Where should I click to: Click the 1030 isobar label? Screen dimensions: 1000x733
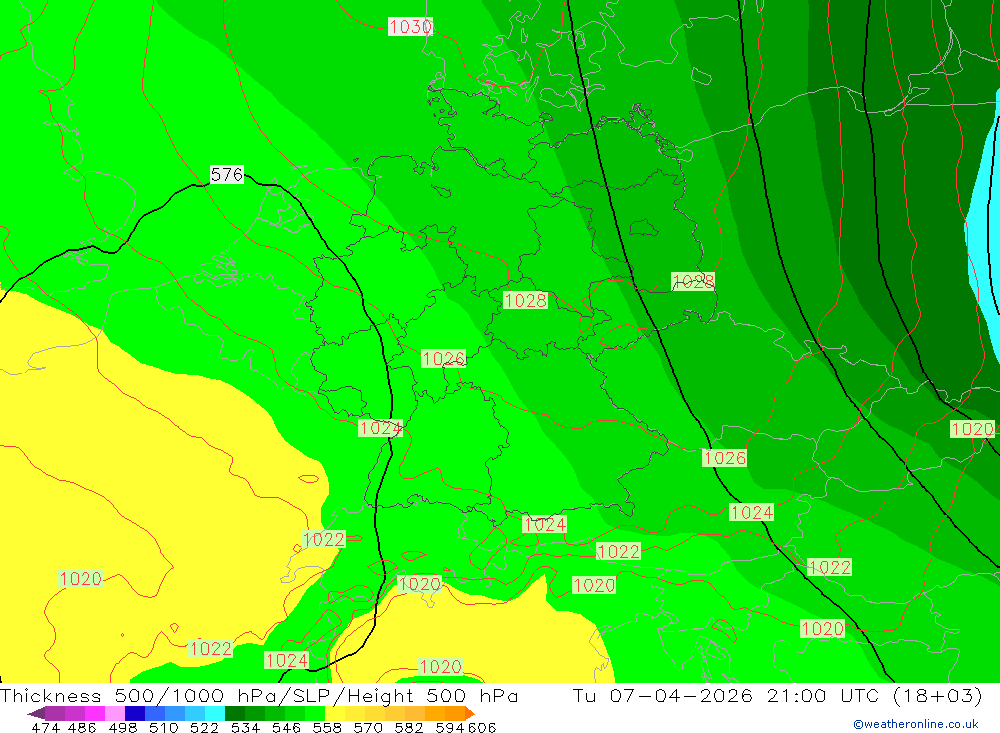point(410,27)
